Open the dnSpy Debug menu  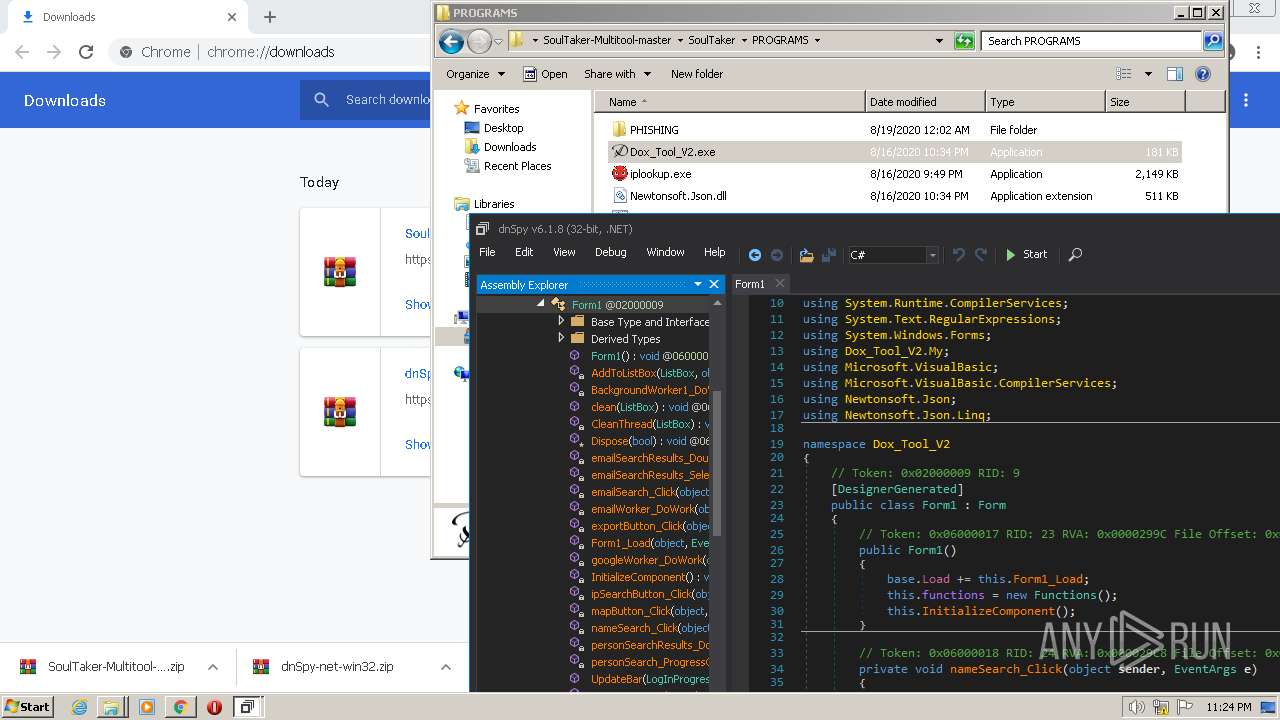click(610, 252)
